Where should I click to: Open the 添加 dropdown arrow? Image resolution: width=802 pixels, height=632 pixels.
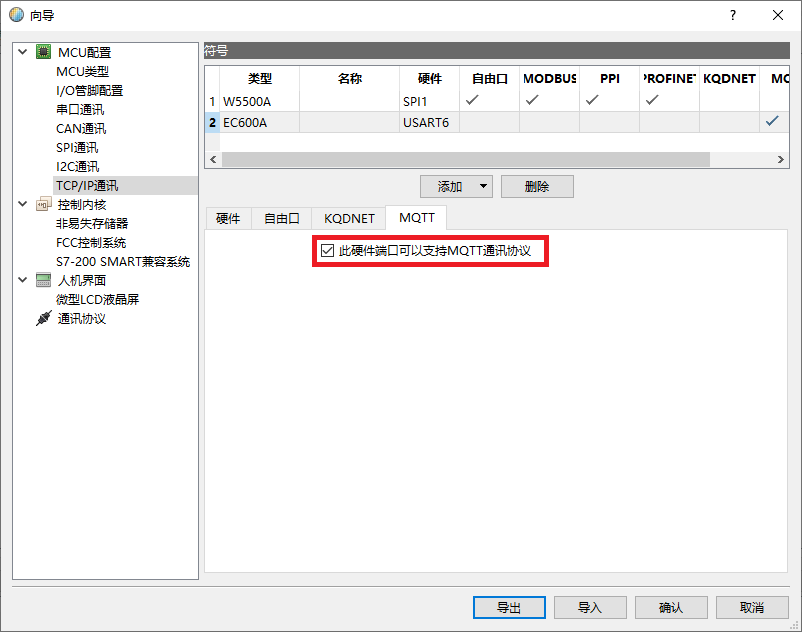[x=483, y=186]
